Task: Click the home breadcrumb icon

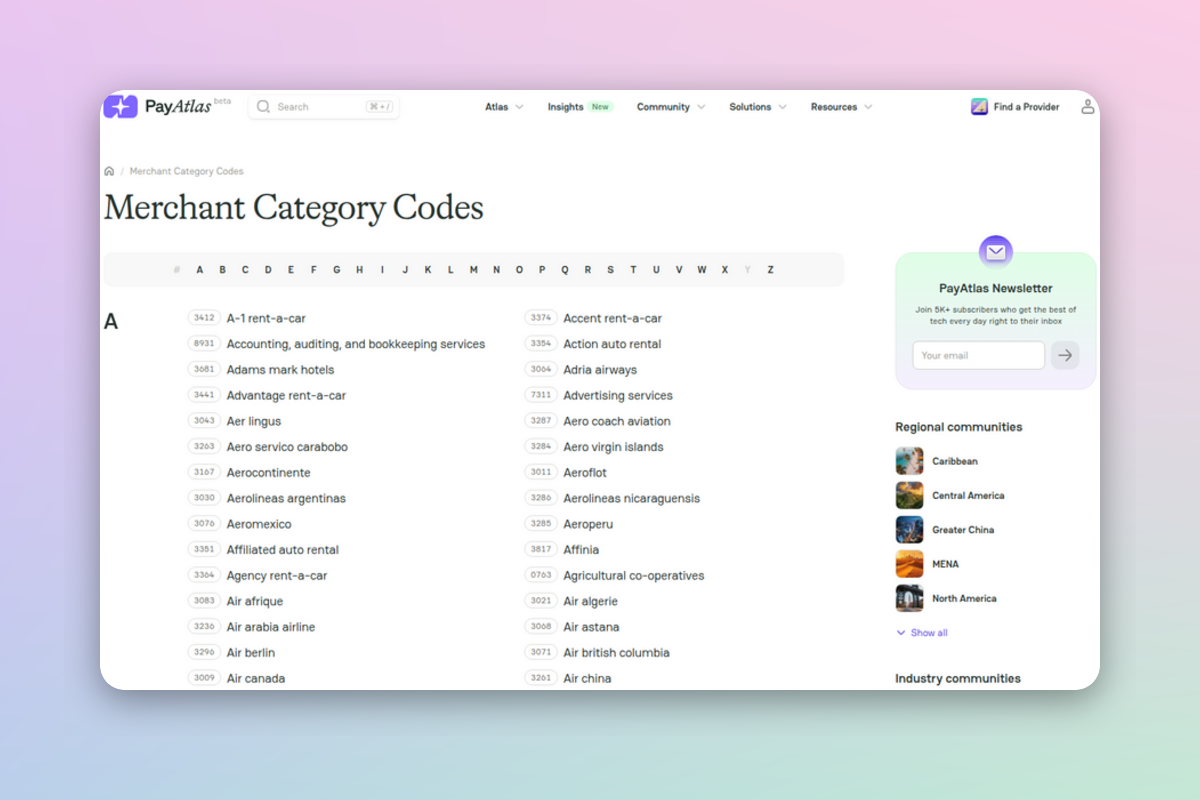Action: (109, 171)
